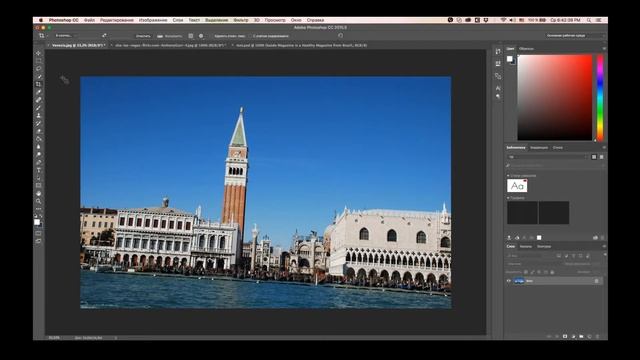The image size is (640, 360).
Task: Hide the Фон layer with eye icon
Action: [x=509, y=281]
